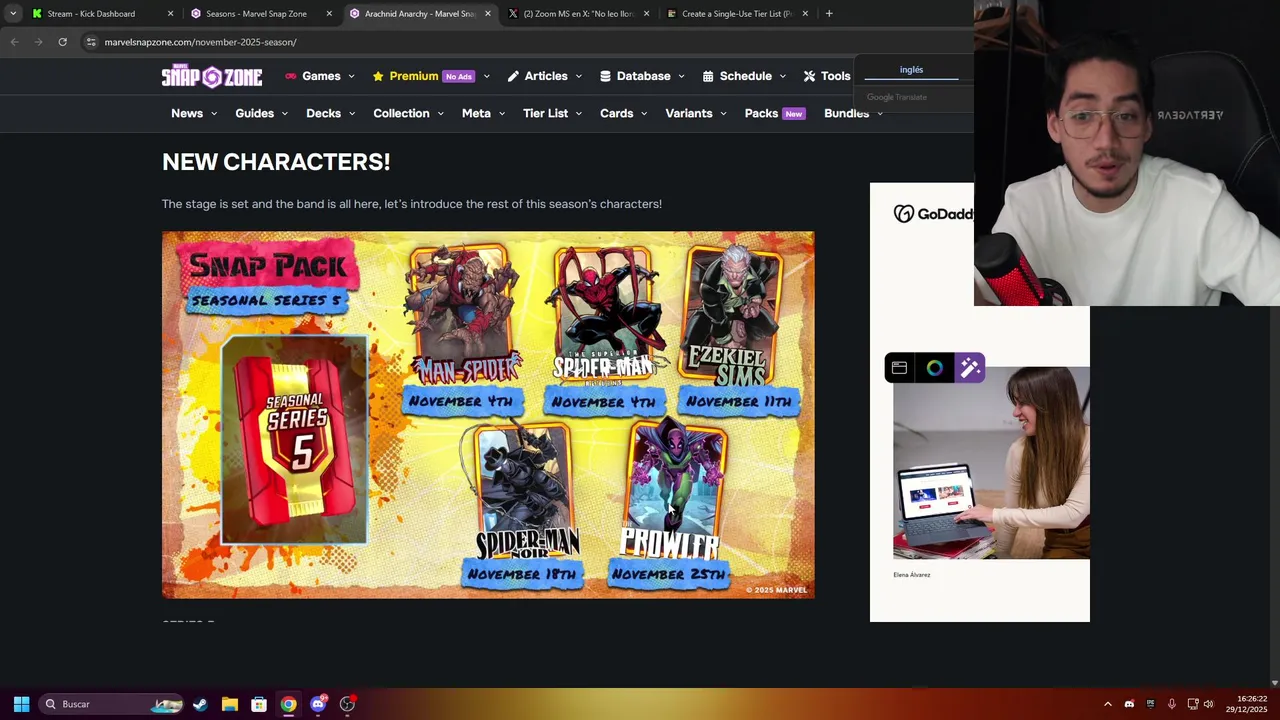Close the Stream - Kick Dashboard tab
This screenshot has height=720, width=1280.
click(170, 14)
